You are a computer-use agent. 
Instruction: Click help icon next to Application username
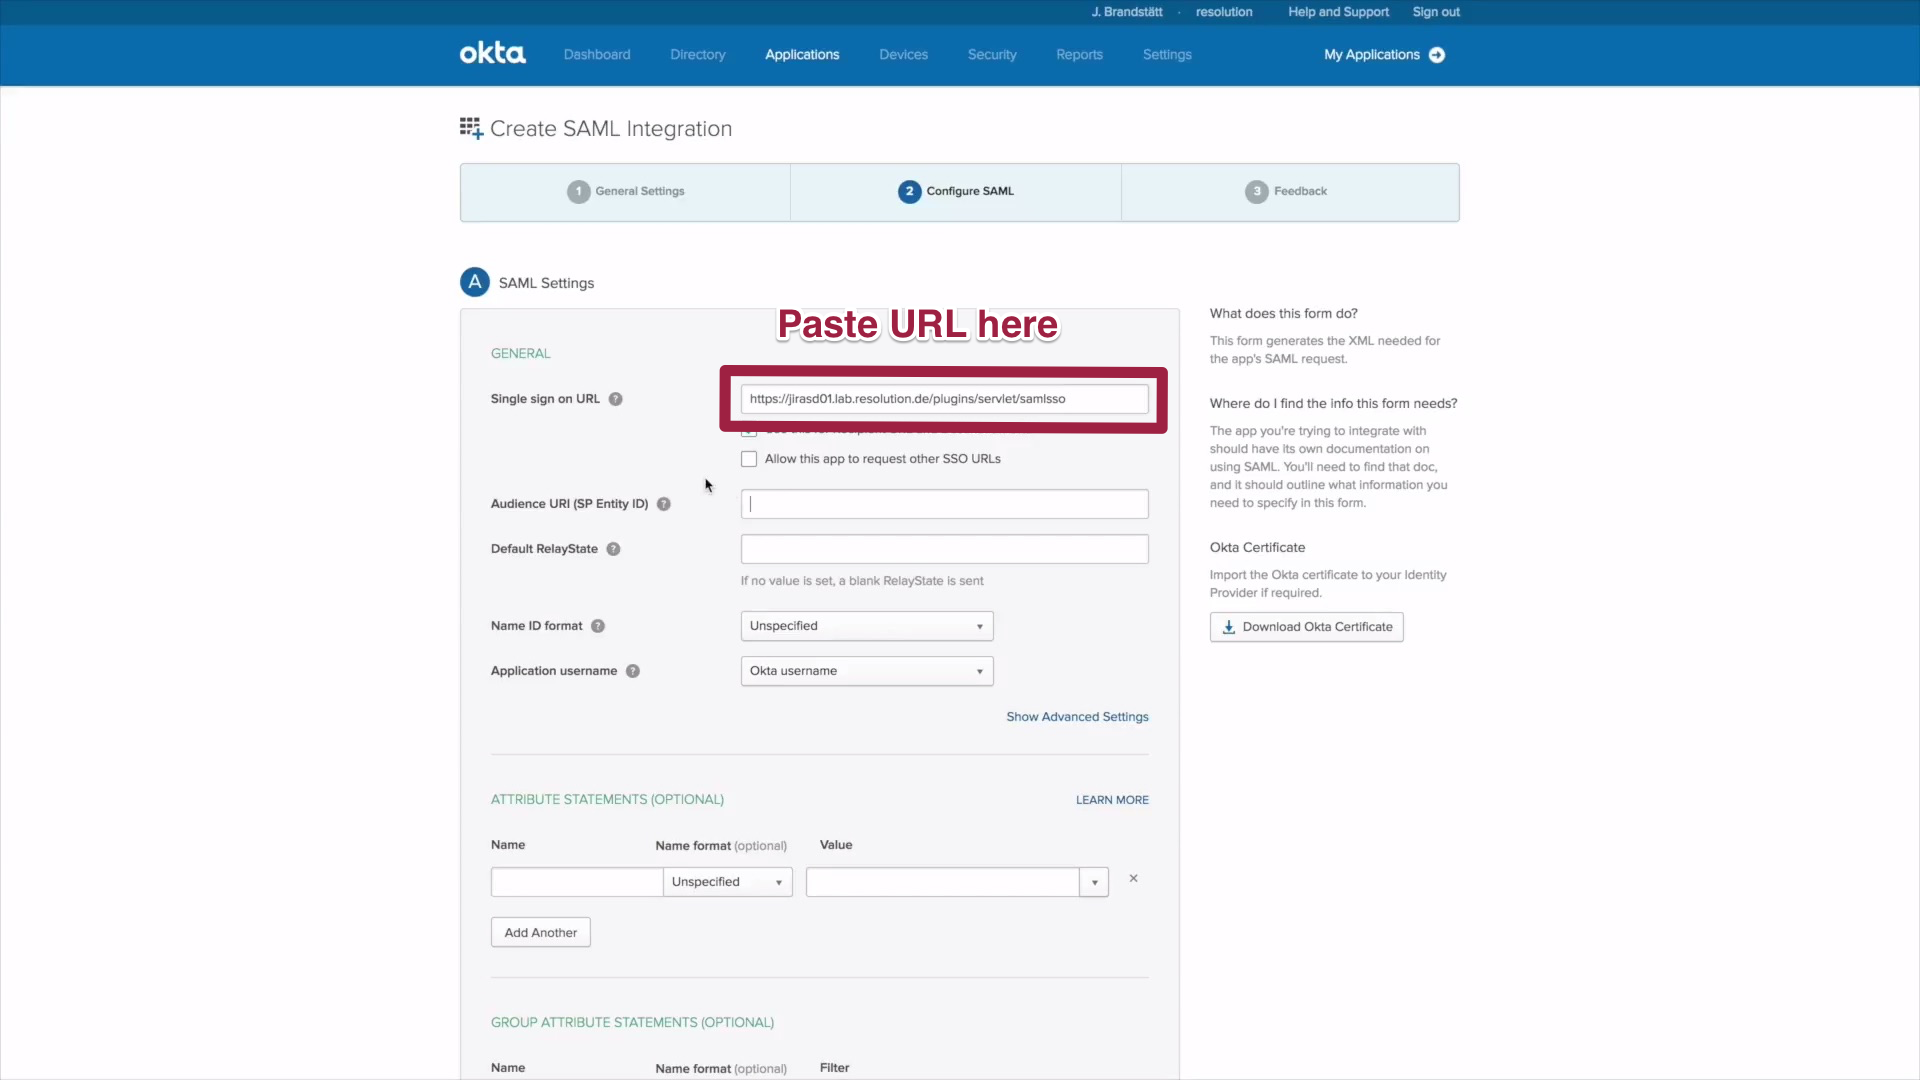coord(633,671)
